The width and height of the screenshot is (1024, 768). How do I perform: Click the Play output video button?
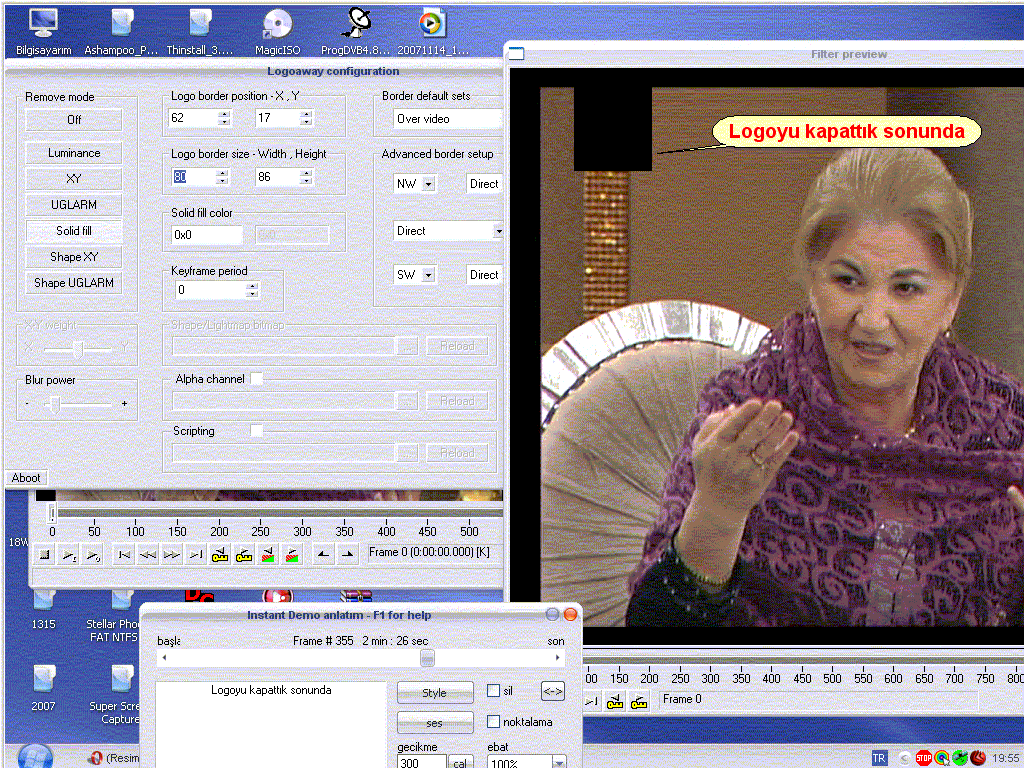[93, 555]
